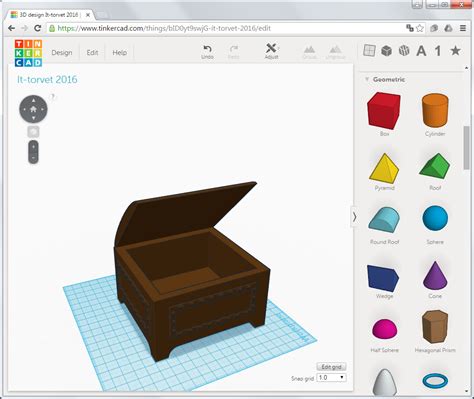Click the fit view button

[33, 132]
